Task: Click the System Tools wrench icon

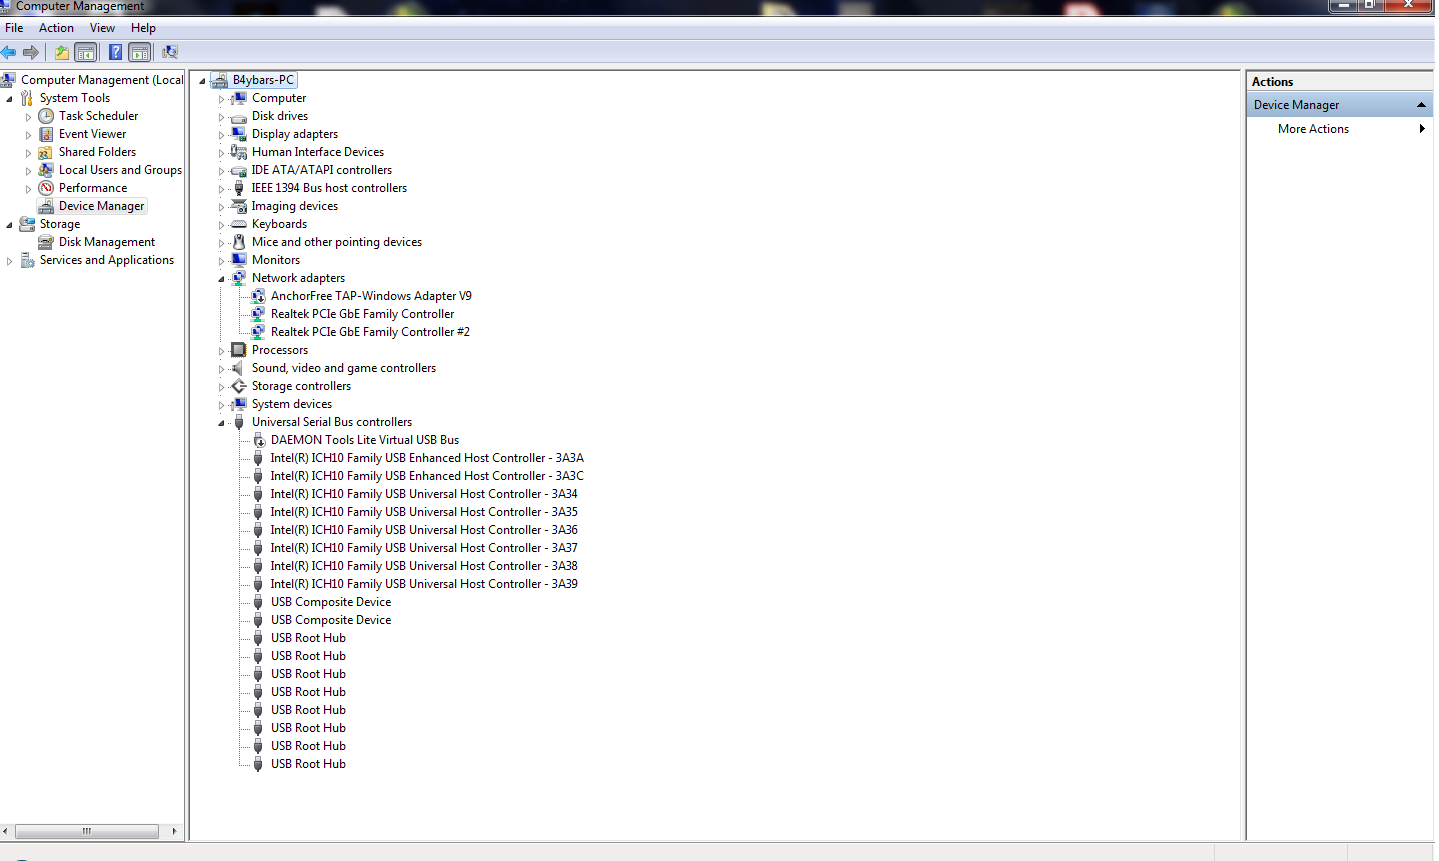Action: click(27, 98)
